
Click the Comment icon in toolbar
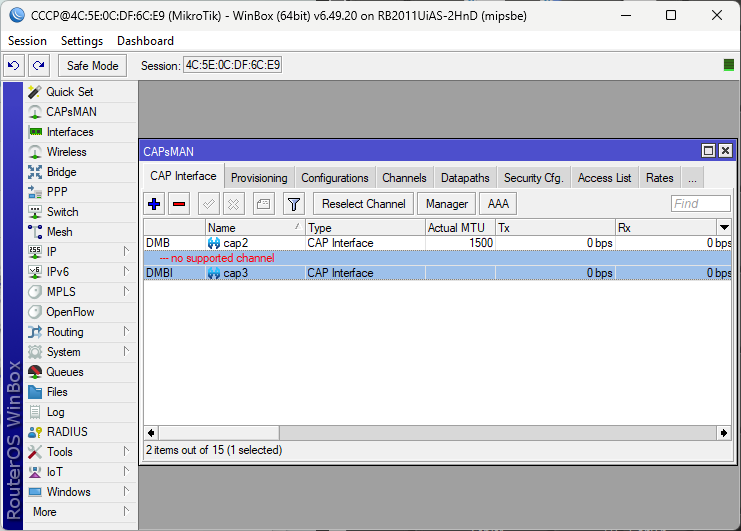coord(264,204)
